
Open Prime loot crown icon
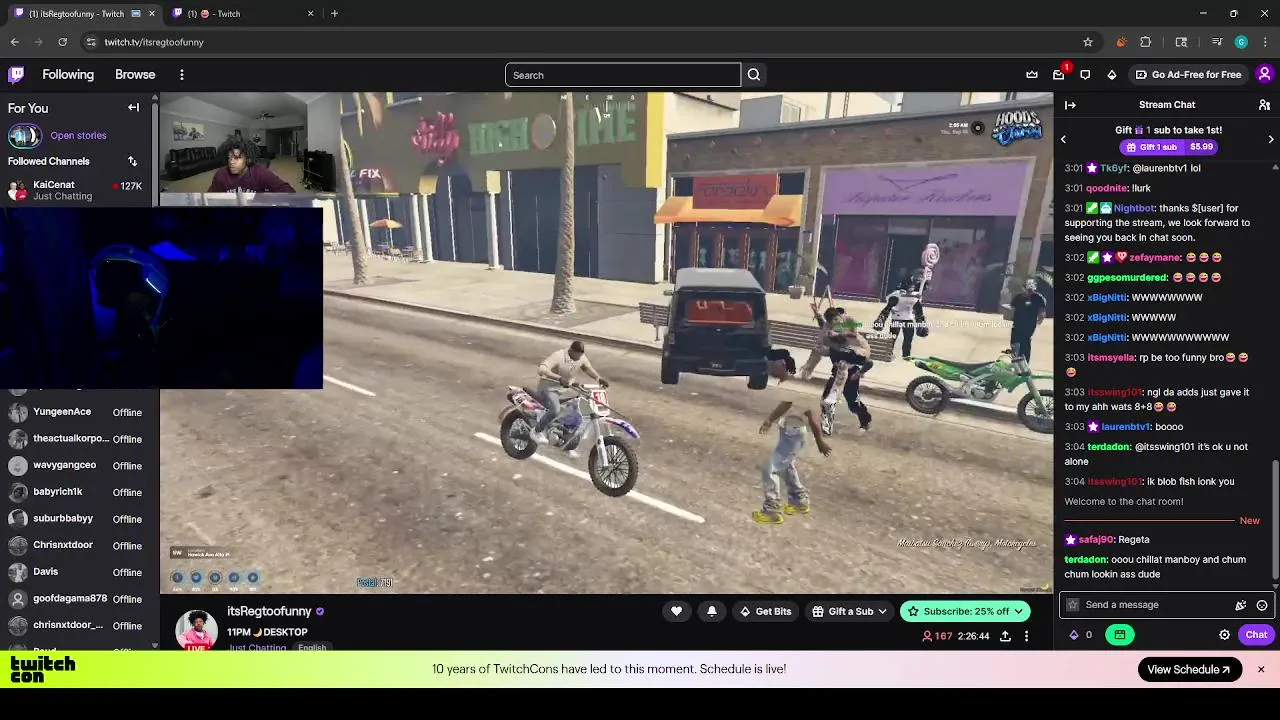click(1032, 74)
